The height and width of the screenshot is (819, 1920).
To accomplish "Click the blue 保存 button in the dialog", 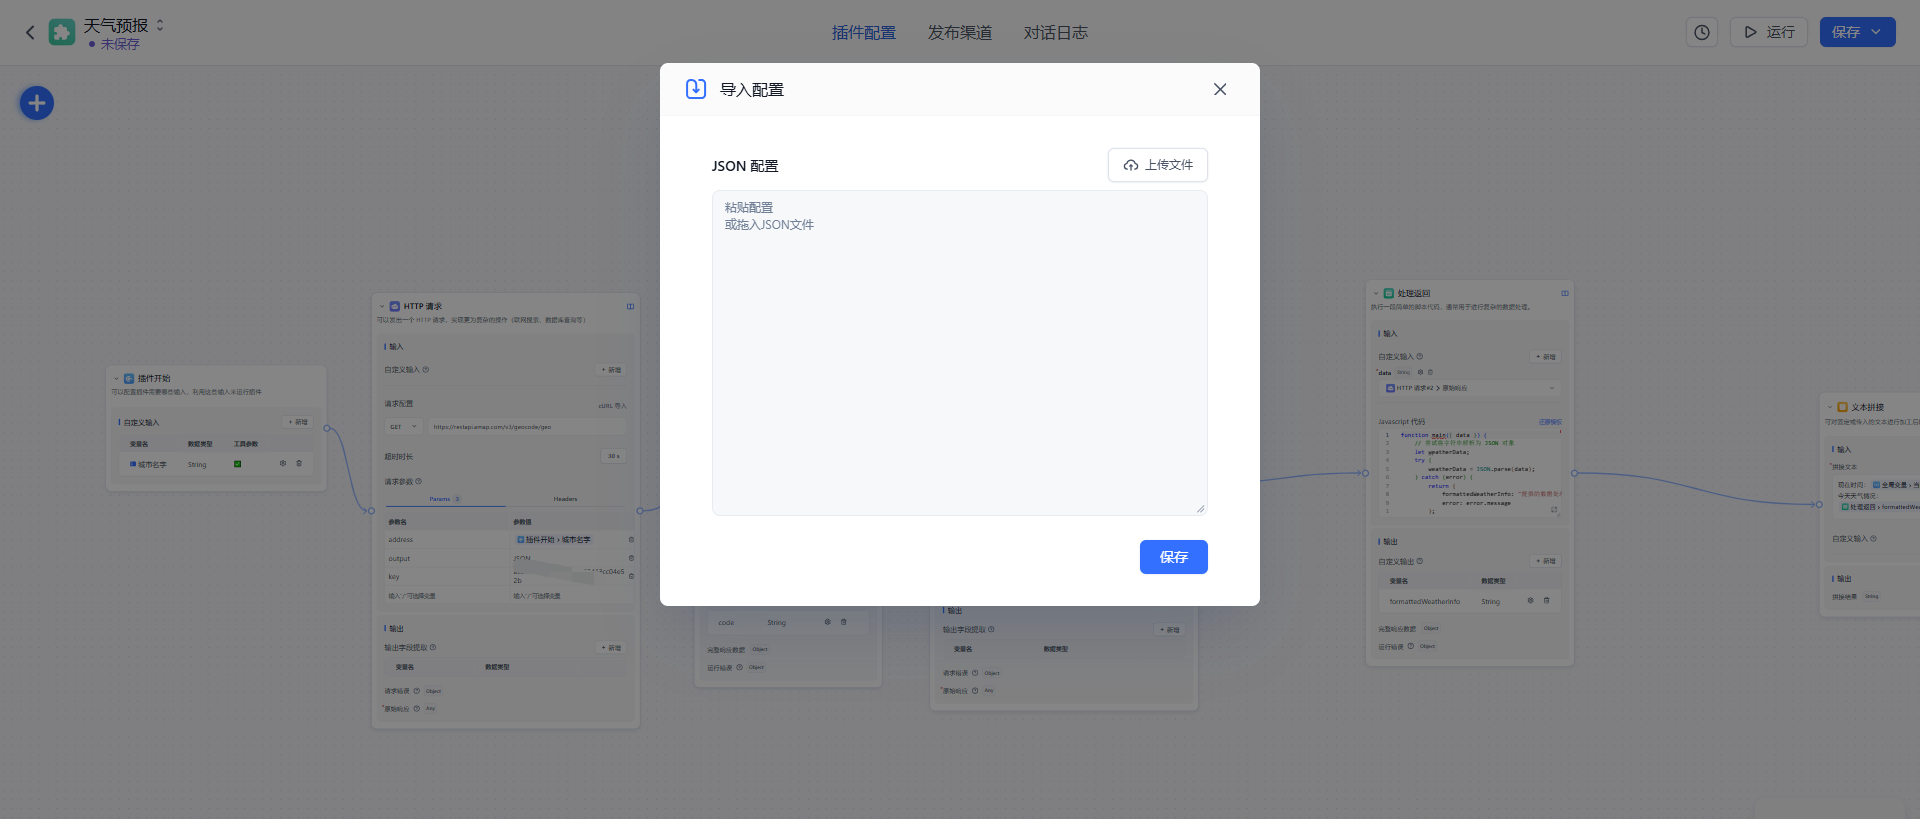I will pyautogui.click(x=1174, y=557).
